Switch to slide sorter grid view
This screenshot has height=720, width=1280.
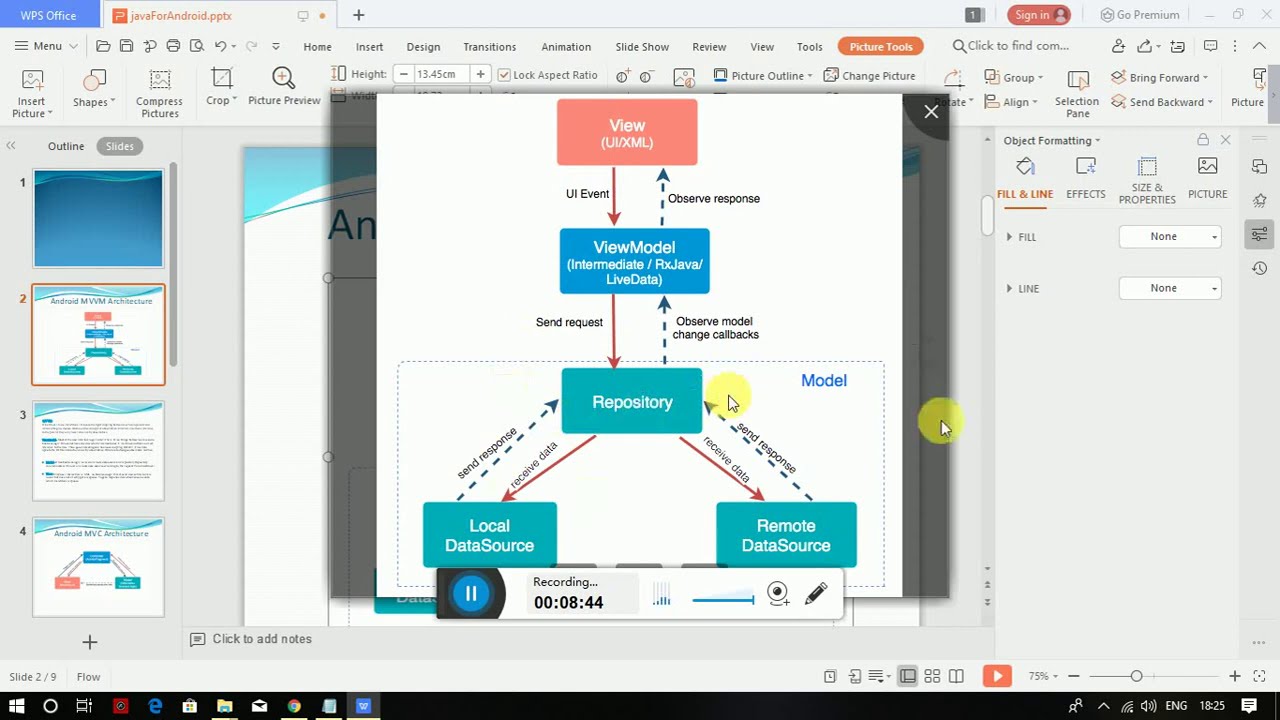pyautogui.click(x=932, y=677)
